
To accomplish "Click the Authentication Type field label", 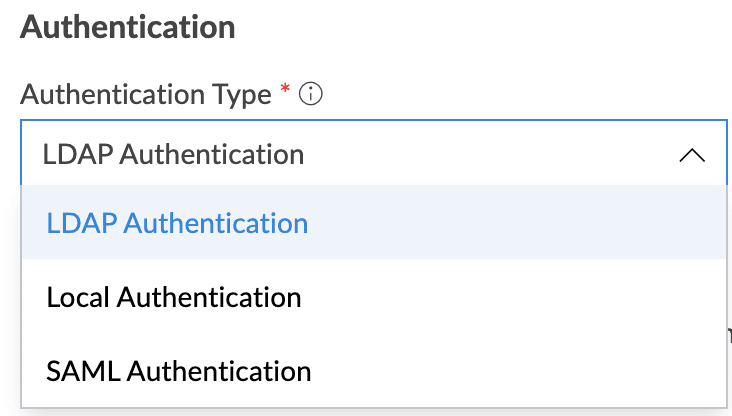I will (146, 95).
